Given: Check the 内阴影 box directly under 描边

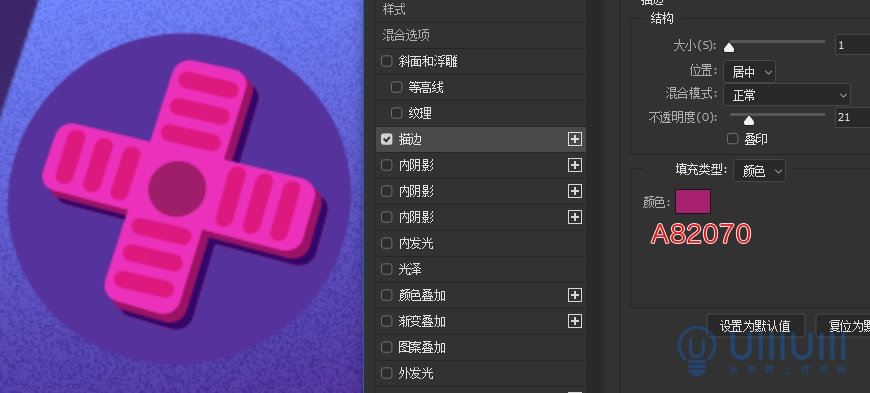Looking at the screenshot, I should [x=387, y=165].
